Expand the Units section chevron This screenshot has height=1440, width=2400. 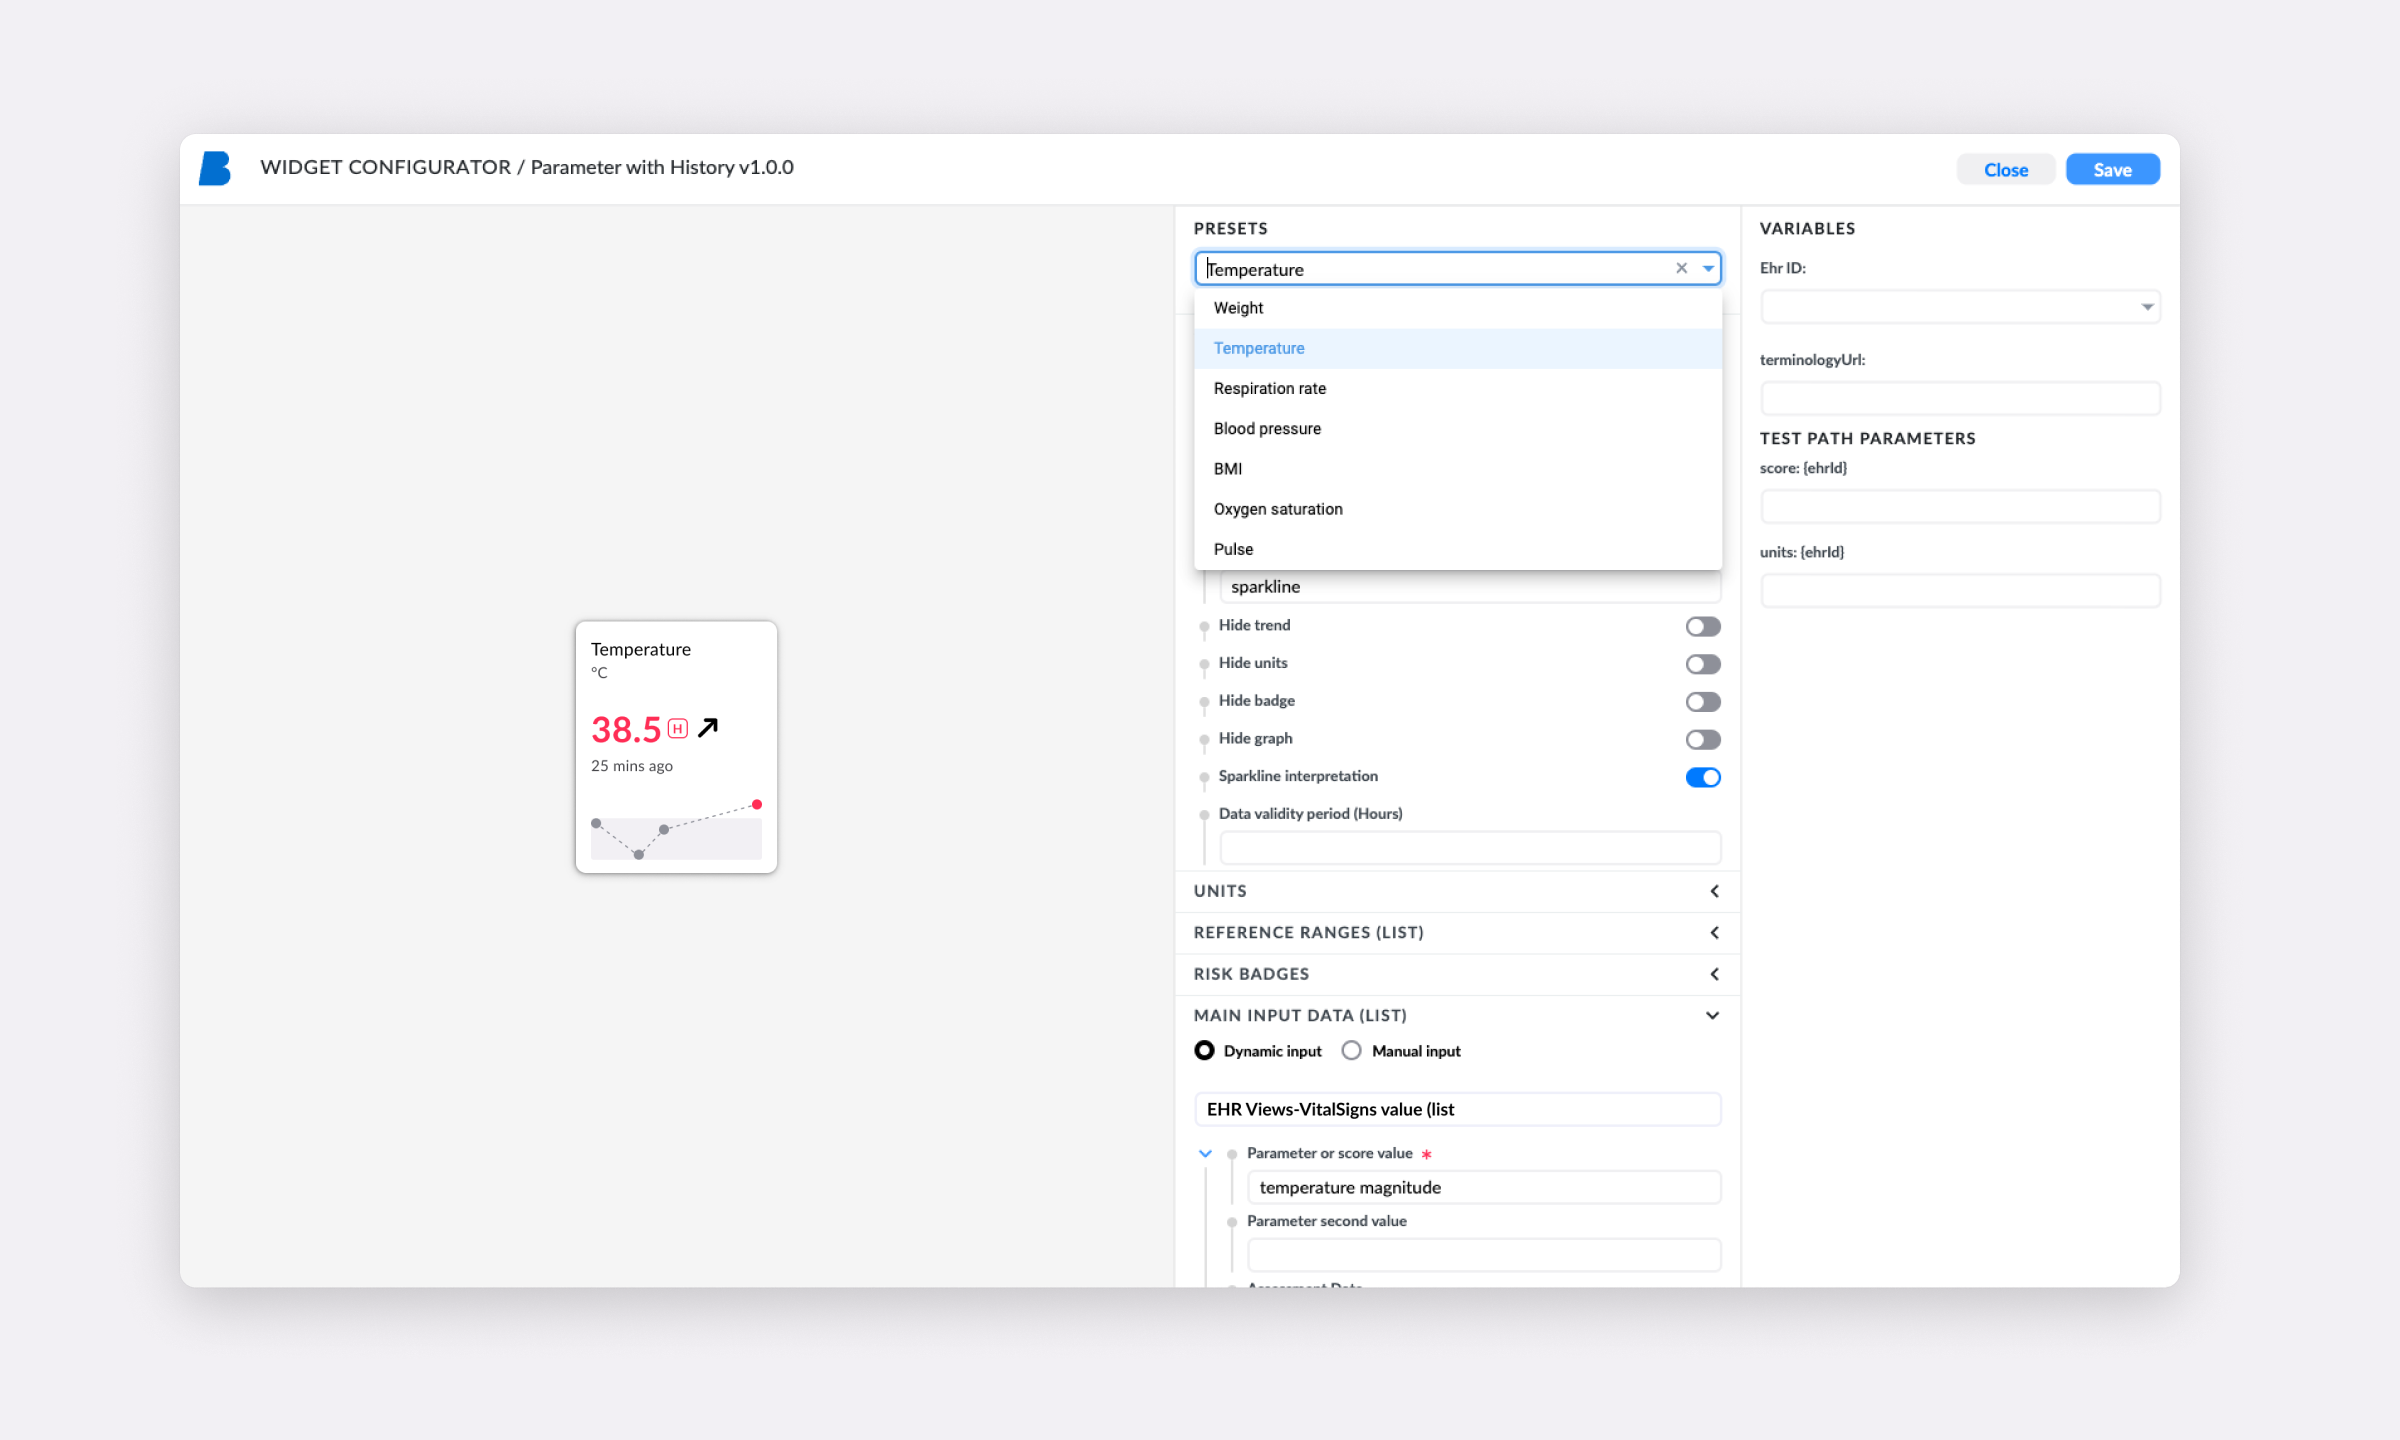point(1714,891)
